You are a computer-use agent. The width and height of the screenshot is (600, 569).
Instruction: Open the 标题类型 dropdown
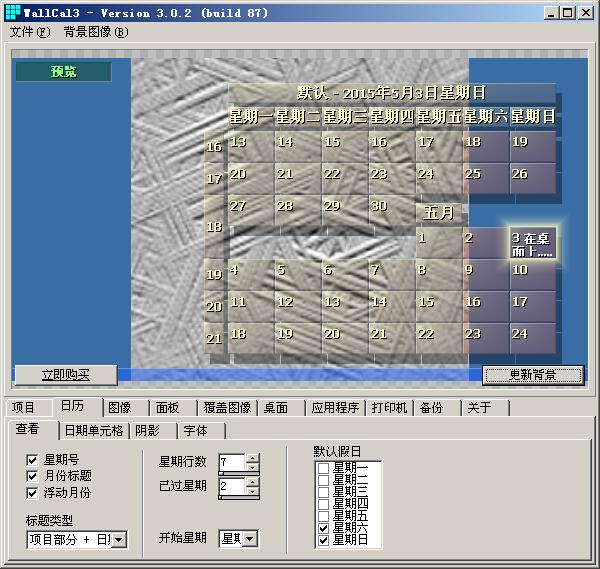(119, 540)
